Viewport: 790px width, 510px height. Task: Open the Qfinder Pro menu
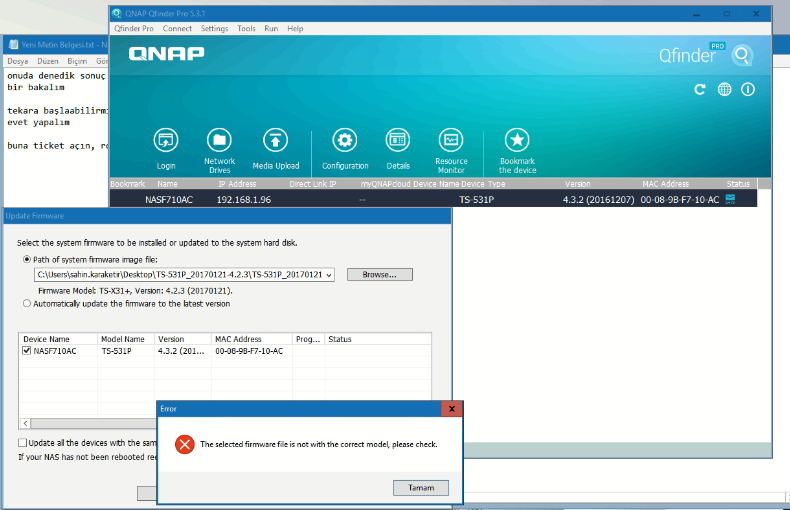(x=134, y=29)
